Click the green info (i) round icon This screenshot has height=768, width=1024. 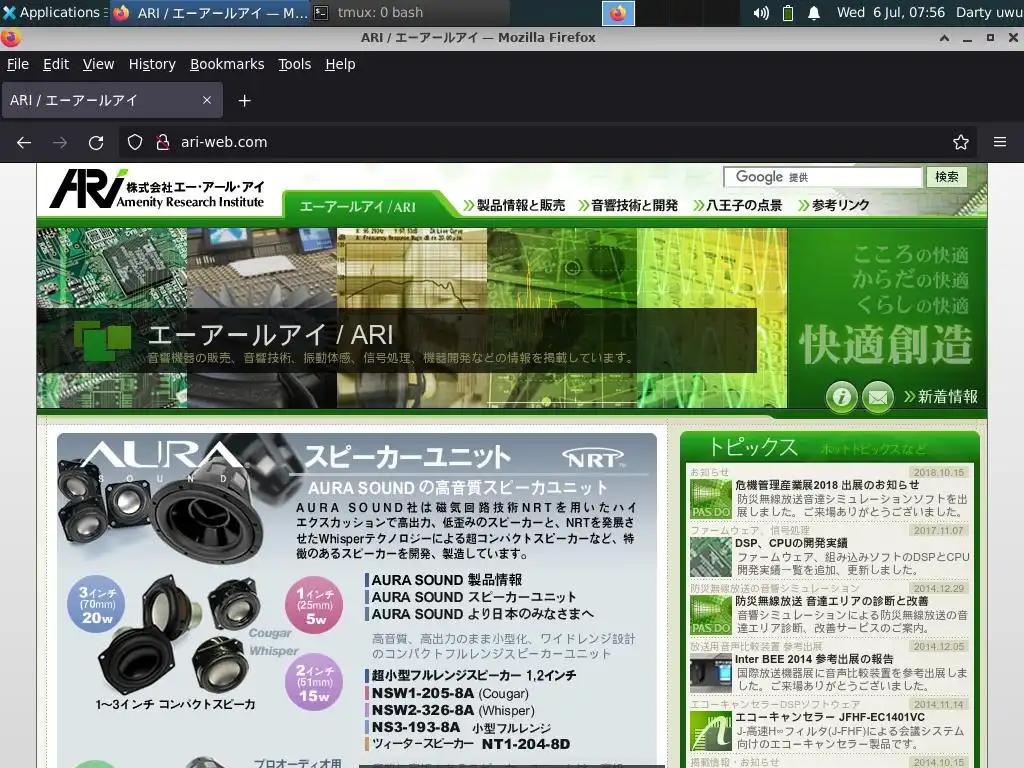842,396
